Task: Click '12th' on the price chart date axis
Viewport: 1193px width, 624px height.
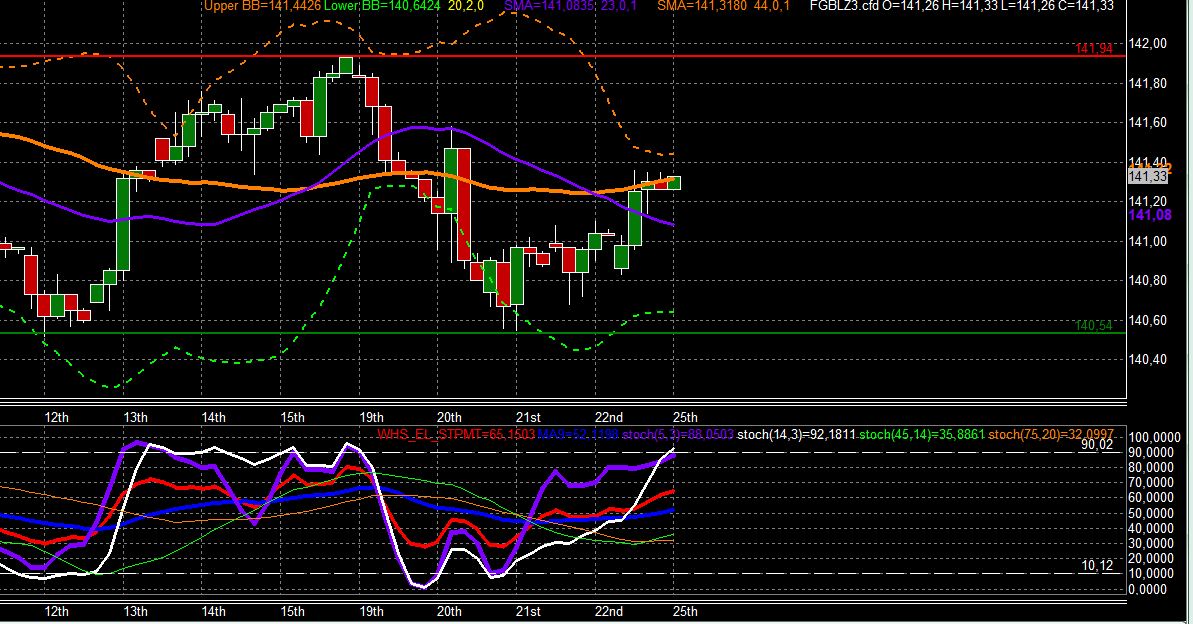Action: point(56,417)
